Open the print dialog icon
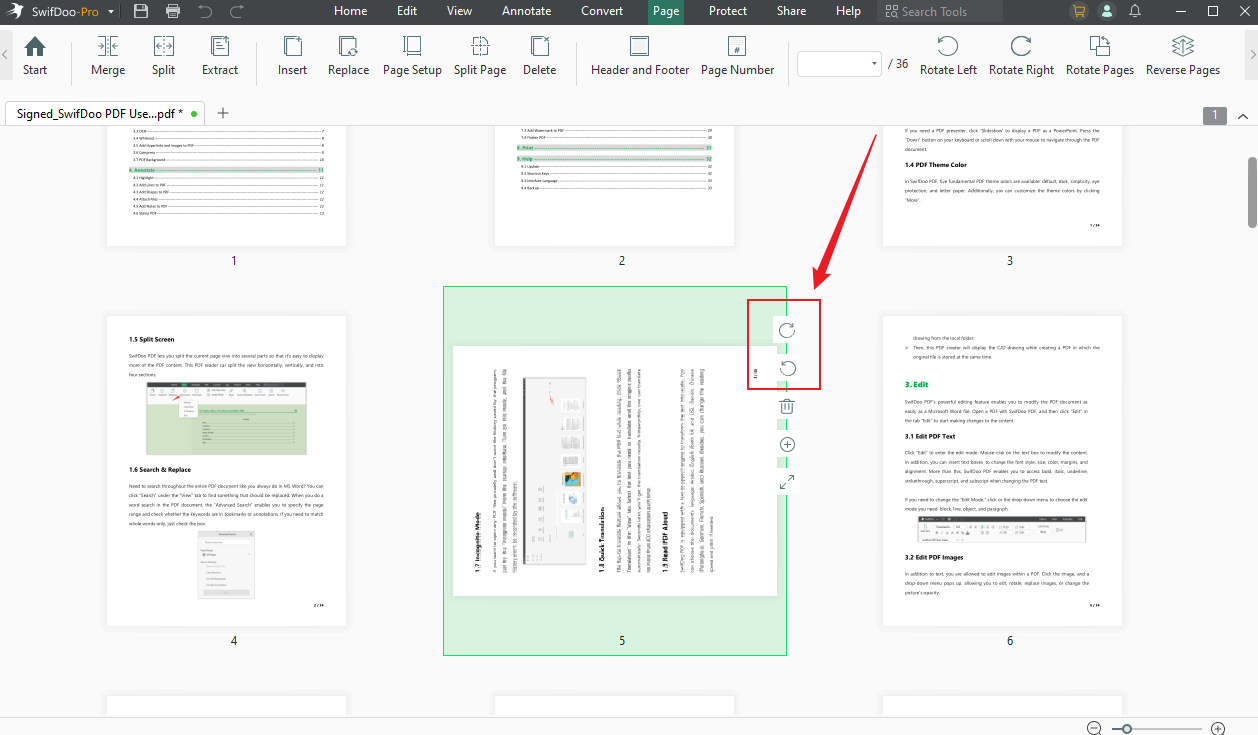The width and height of the screenshot is (1258, 735). click(172, 11)
